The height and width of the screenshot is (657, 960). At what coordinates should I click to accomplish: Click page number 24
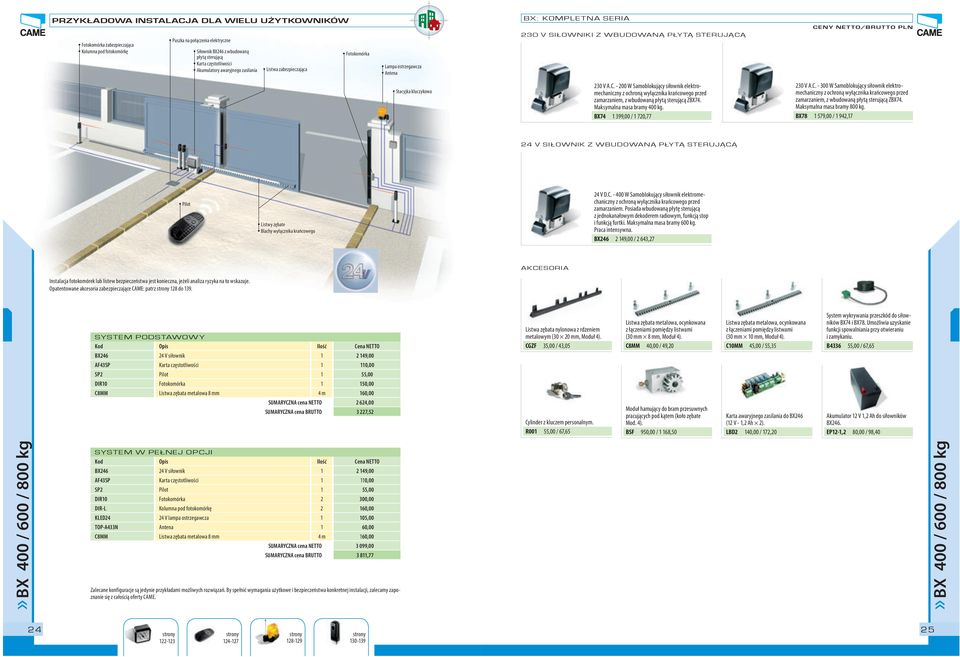pos(34,629)
